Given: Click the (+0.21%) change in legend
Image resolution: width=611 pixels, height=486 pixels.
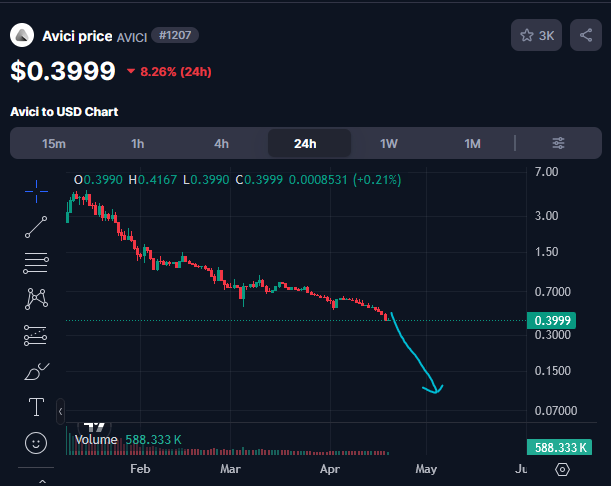Looking at the screenshot, I should click(x=377, y=180).
